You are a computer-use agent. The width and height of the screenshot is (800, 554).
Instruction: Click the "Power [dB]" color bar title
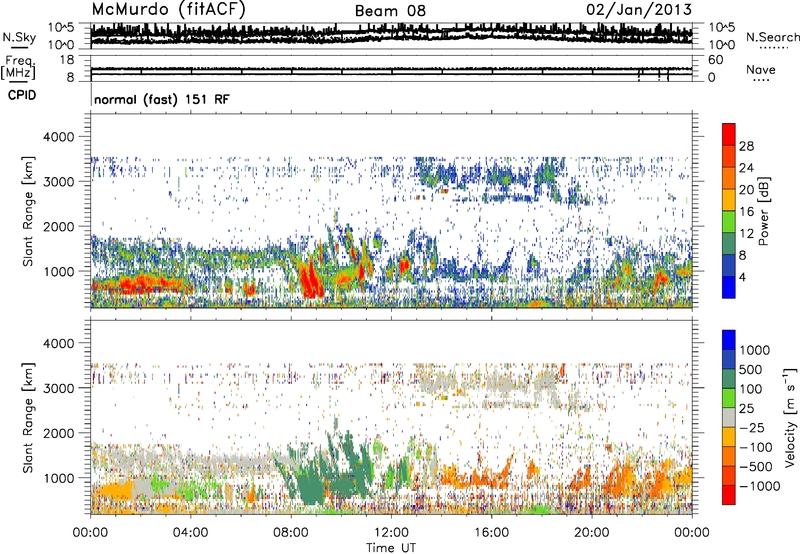tap(763, 211)
